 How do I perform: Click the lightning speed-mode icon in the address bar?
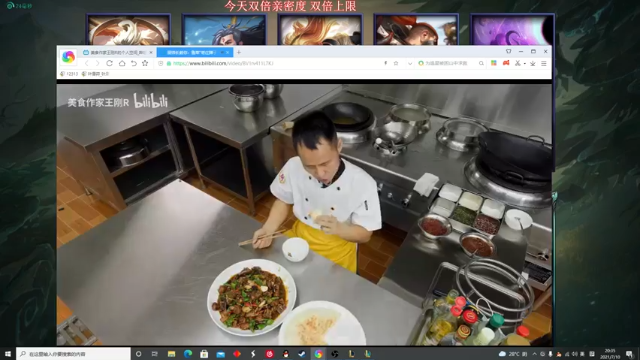click(385, 63)
